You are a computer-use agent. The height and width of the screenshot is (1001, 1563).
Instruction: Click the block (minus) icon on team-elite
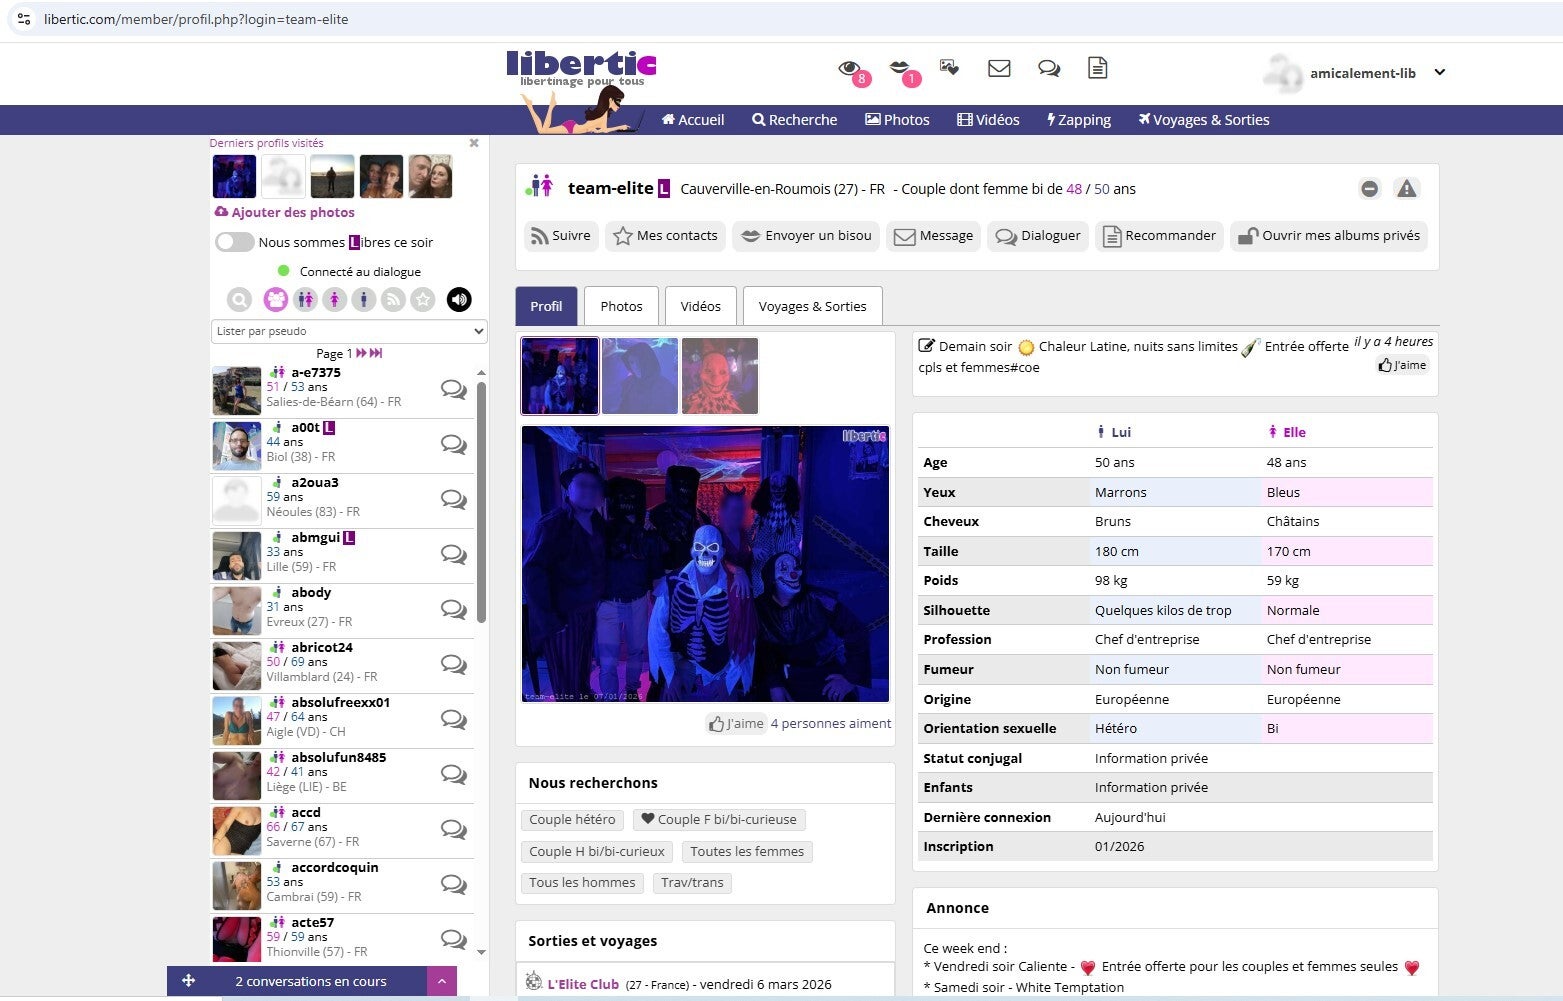[x=1370, y=189]
